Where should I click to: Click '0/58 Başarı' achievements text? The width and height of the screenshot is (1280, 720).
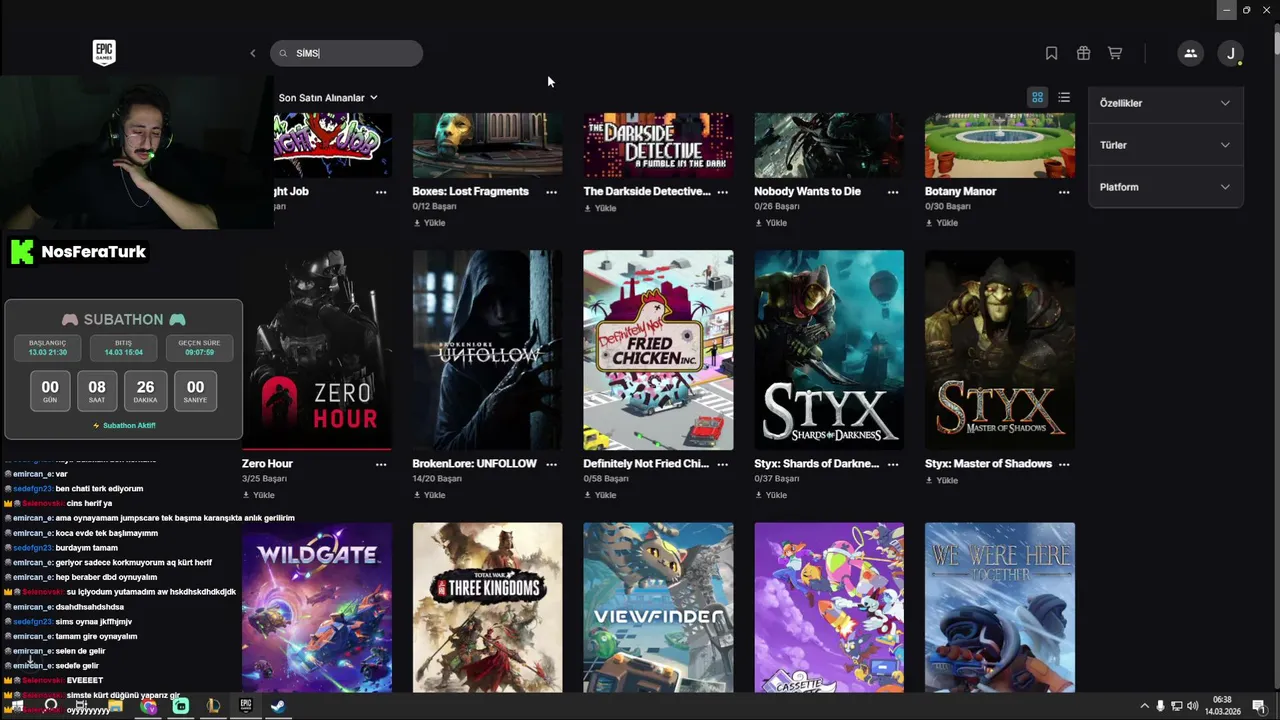(606, 479)
